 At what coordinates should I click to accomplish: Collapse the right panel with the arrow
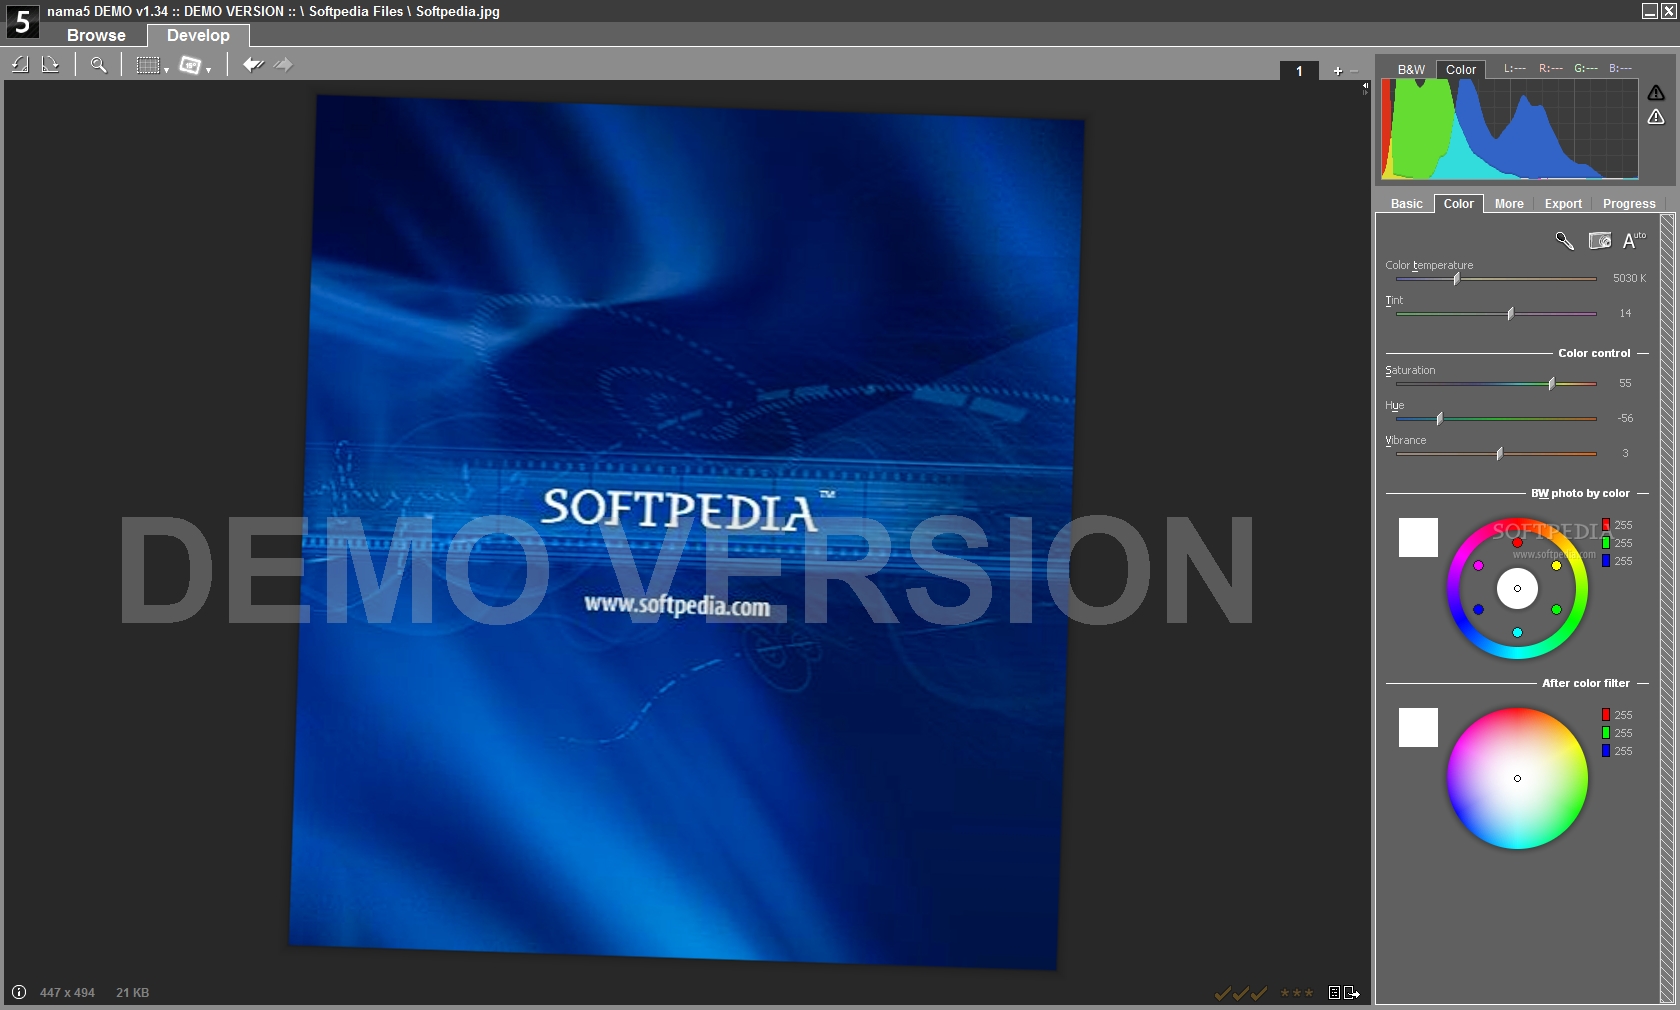[1365, 87]
